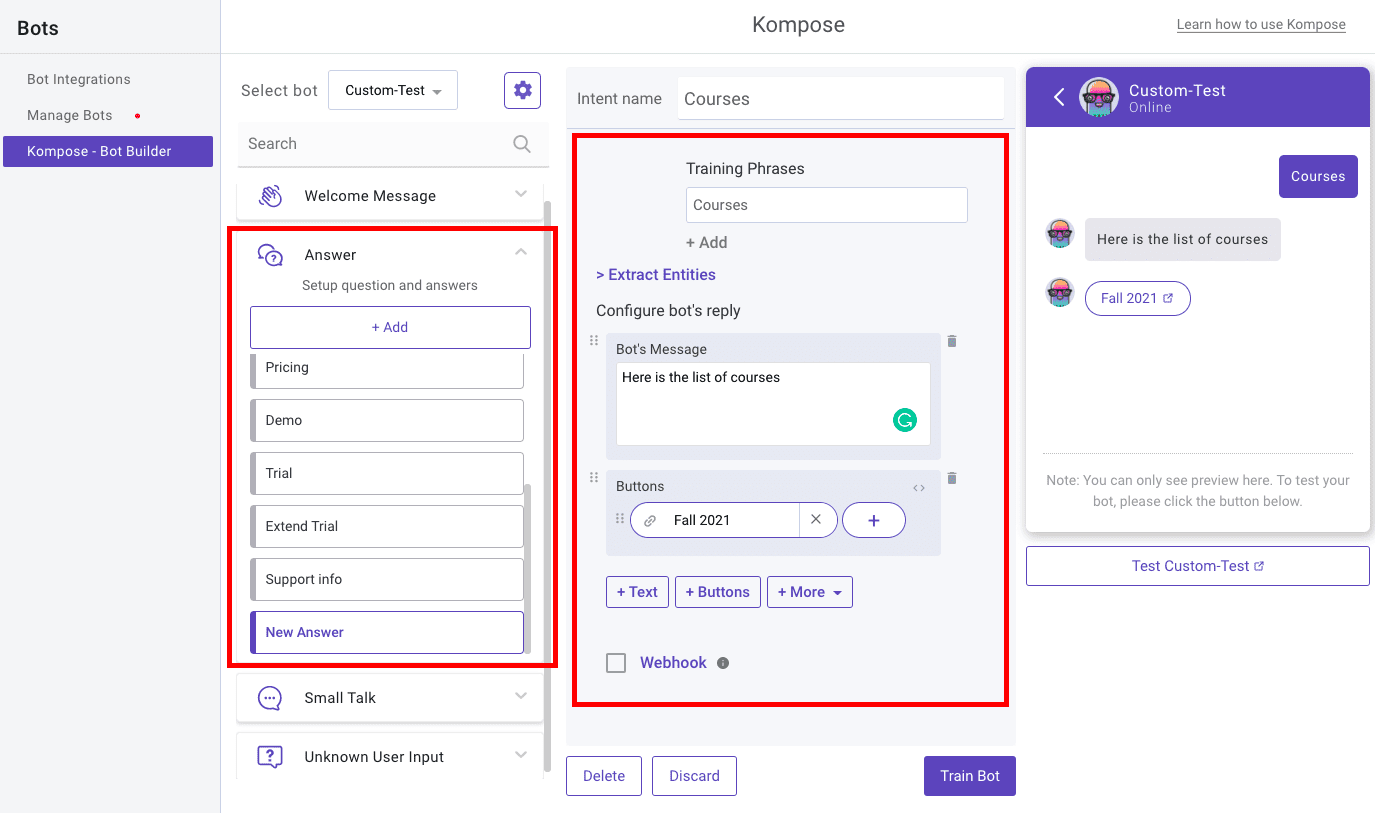Click the Grammarly icon in the message editor
The width and height of the screenshot is (1375, 813).
click(x=905, y=420)
